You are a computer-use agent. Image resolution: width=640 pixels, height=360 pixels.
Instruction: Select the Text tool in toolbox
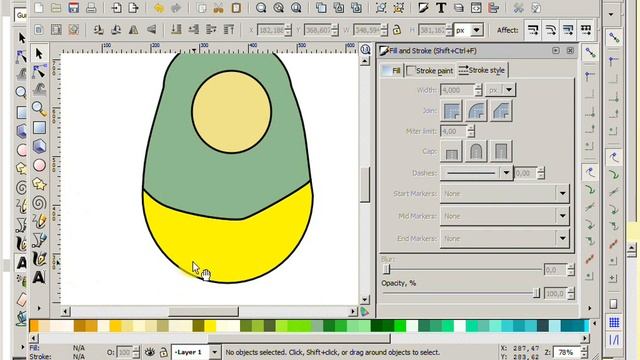pos(39,278)
